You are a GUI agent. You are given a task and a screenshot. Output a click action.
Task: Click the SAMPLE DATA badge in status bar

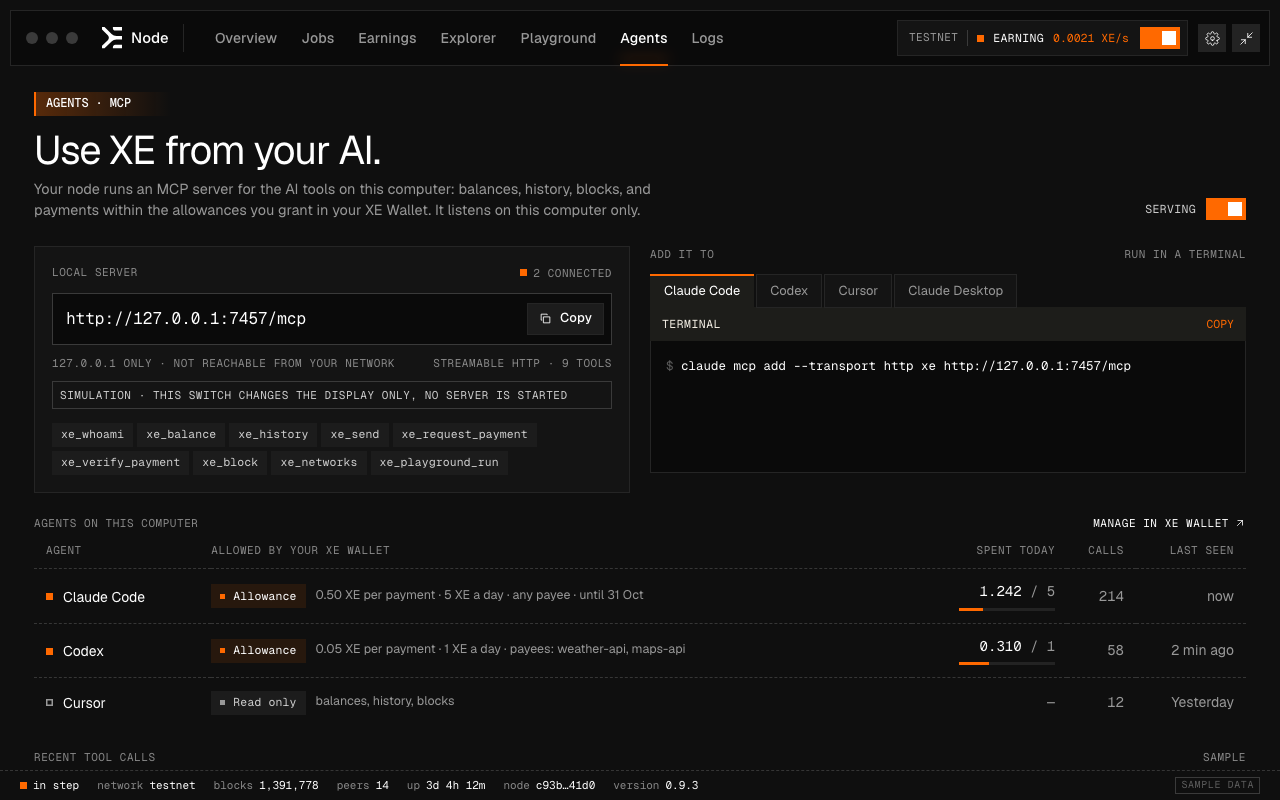coord(1217,785)
